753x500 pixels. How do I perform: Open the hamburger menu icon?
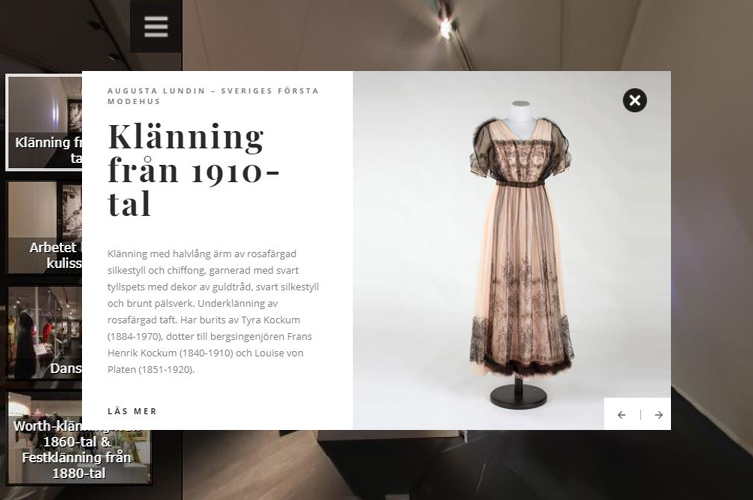(156, 26)
